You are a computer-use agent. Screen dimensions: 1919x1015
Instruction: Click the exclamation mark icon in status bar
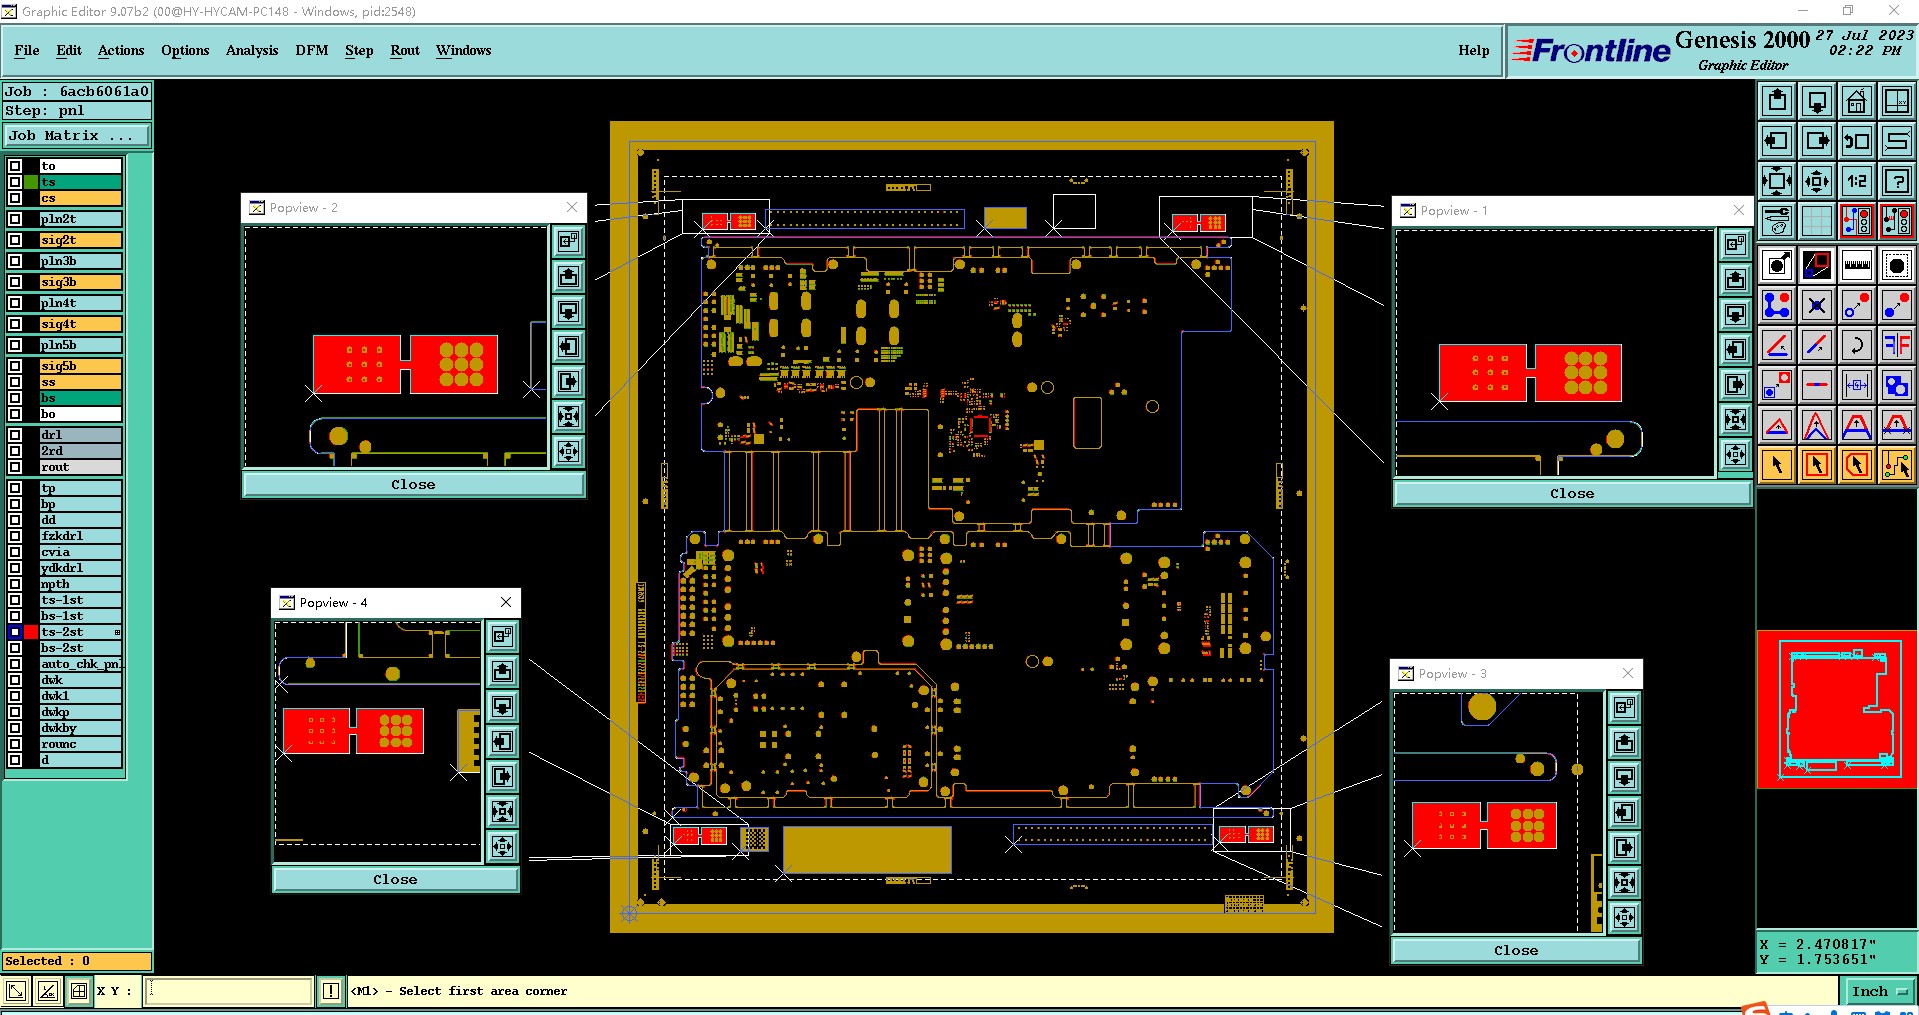coord(331,991)
